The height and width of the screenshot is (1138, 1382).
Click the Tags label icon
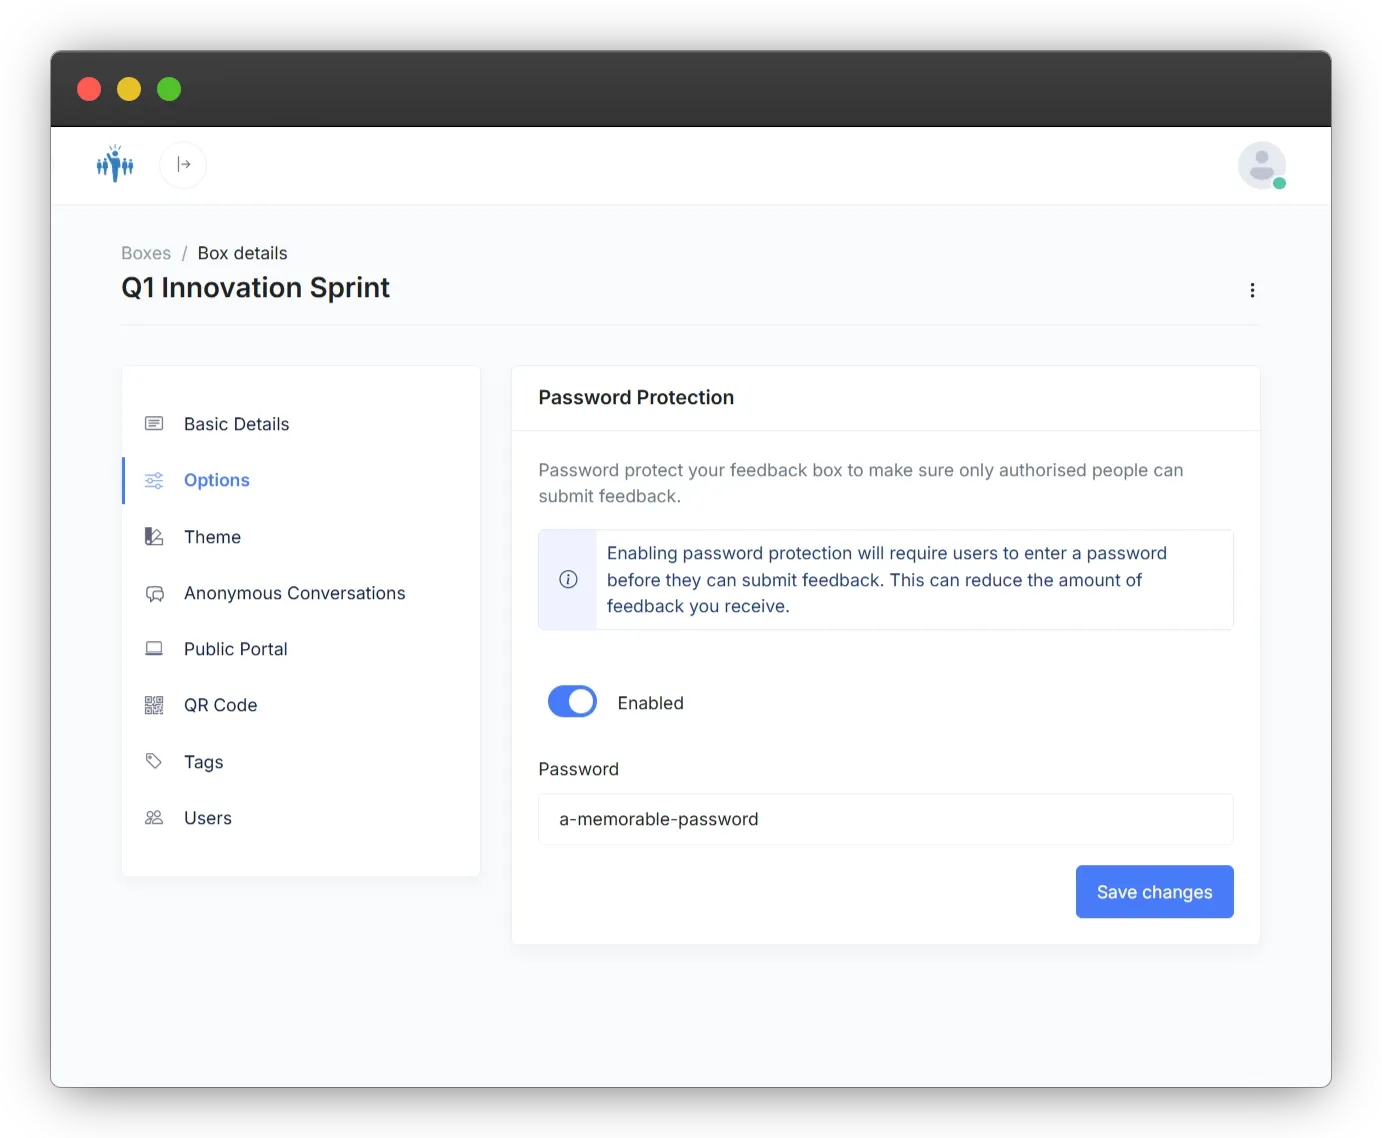[154, 762]
